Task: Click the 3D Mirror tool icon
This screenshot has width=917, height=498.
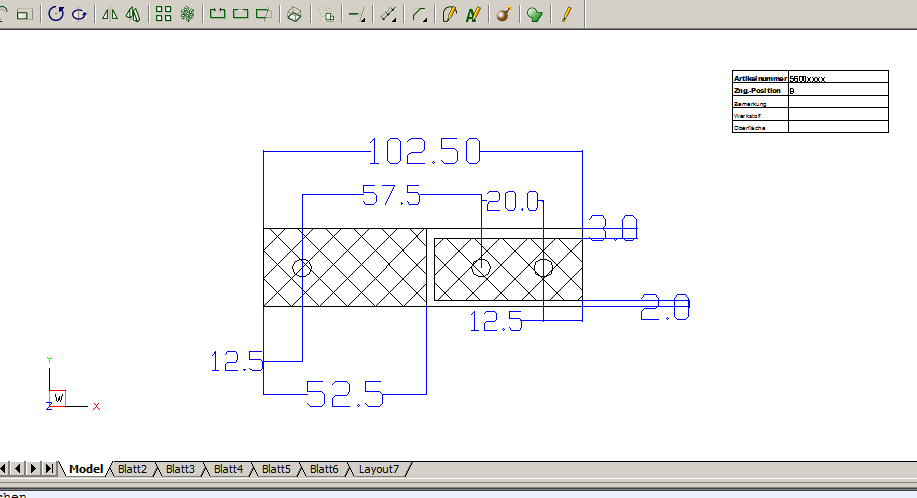Action: pyautogui.click(x=133, y=14)
